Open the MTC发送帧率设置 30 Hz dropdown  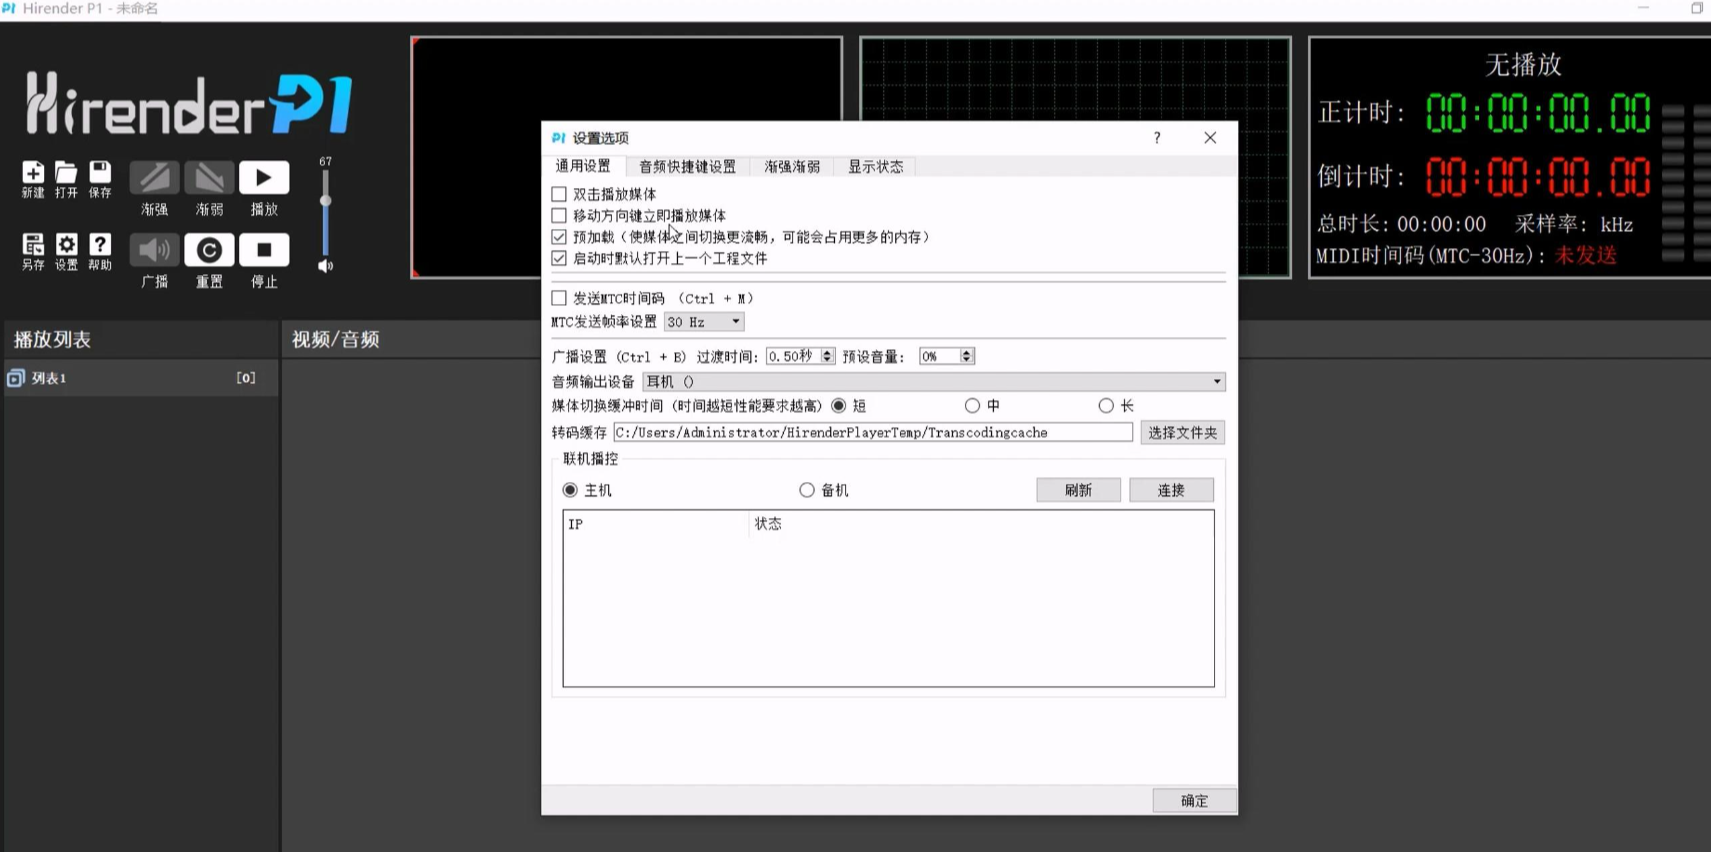(x=704, y=322)
